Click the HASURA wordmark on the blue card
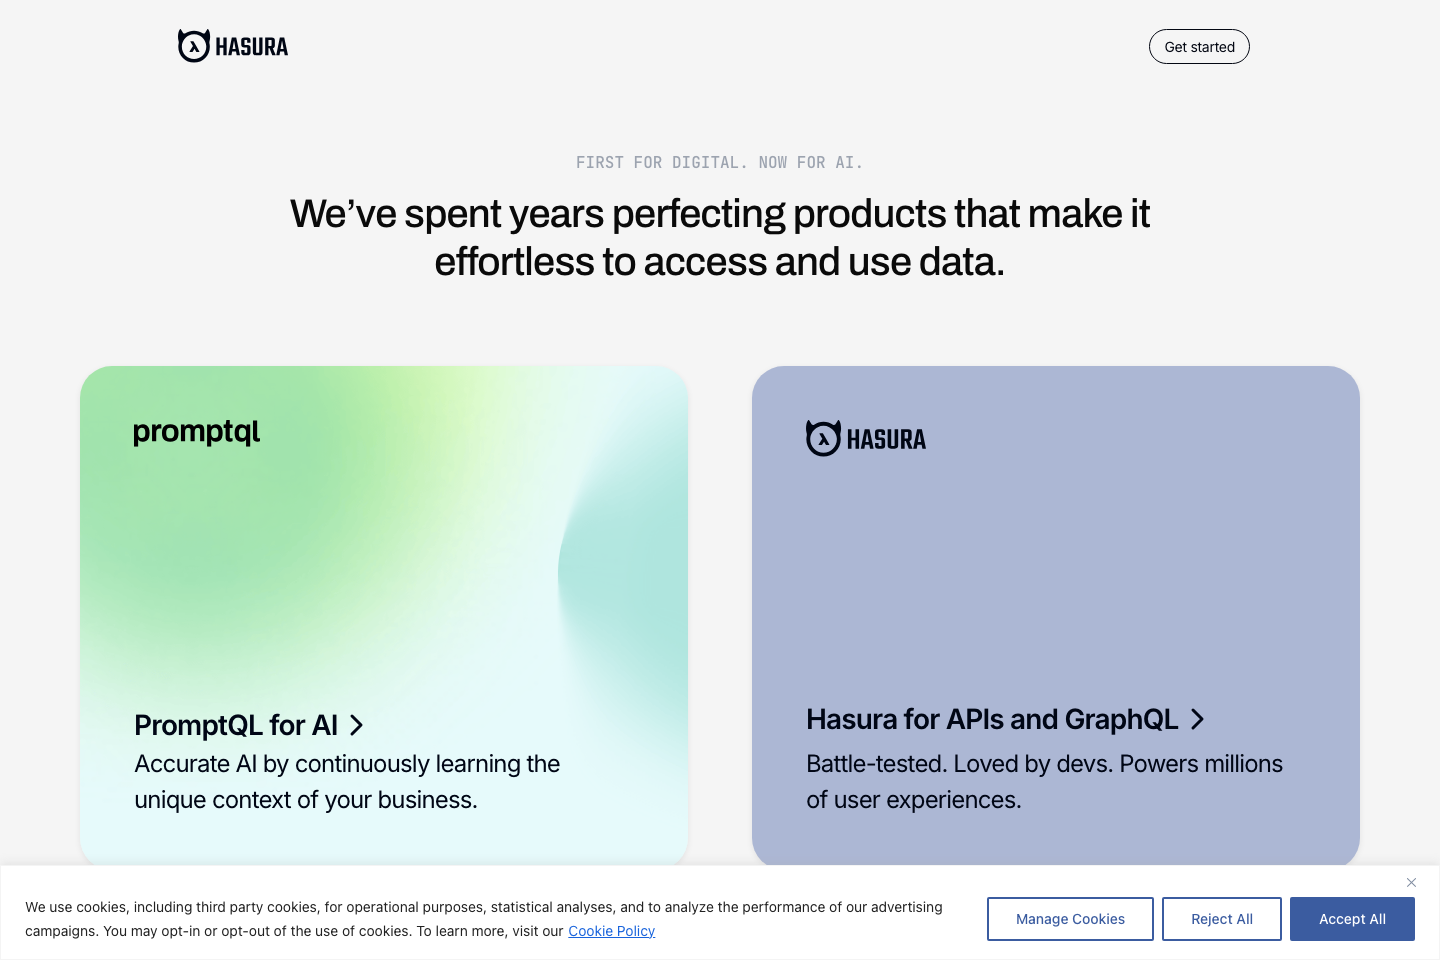The height and width of the screenshot is (960, 1440). coord(887,439)
